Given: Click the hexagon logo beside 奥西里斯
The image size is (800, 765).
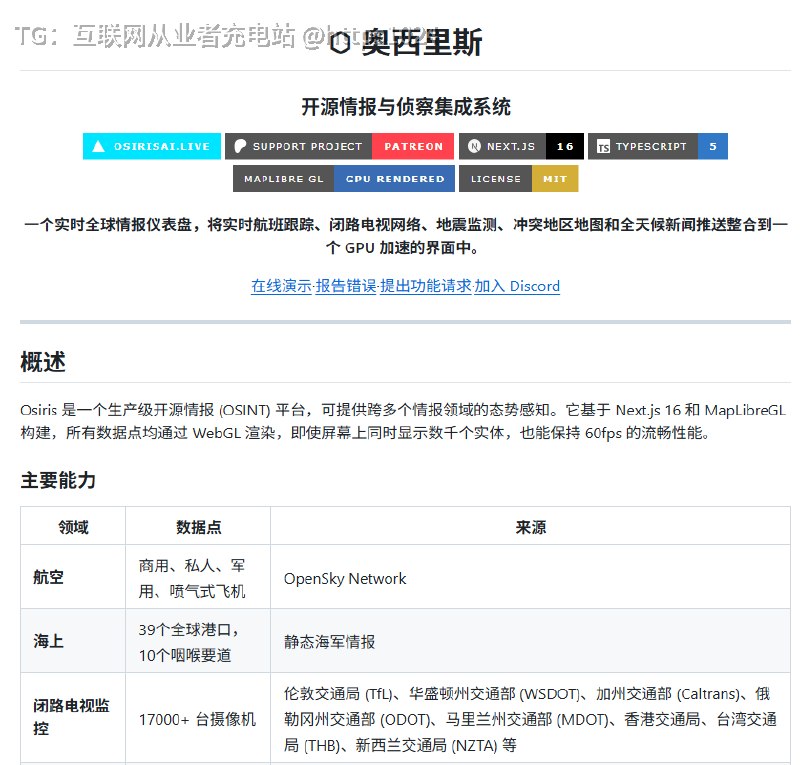Looking at the screenshot, I should pyautogui.click(x=340, y=43).
